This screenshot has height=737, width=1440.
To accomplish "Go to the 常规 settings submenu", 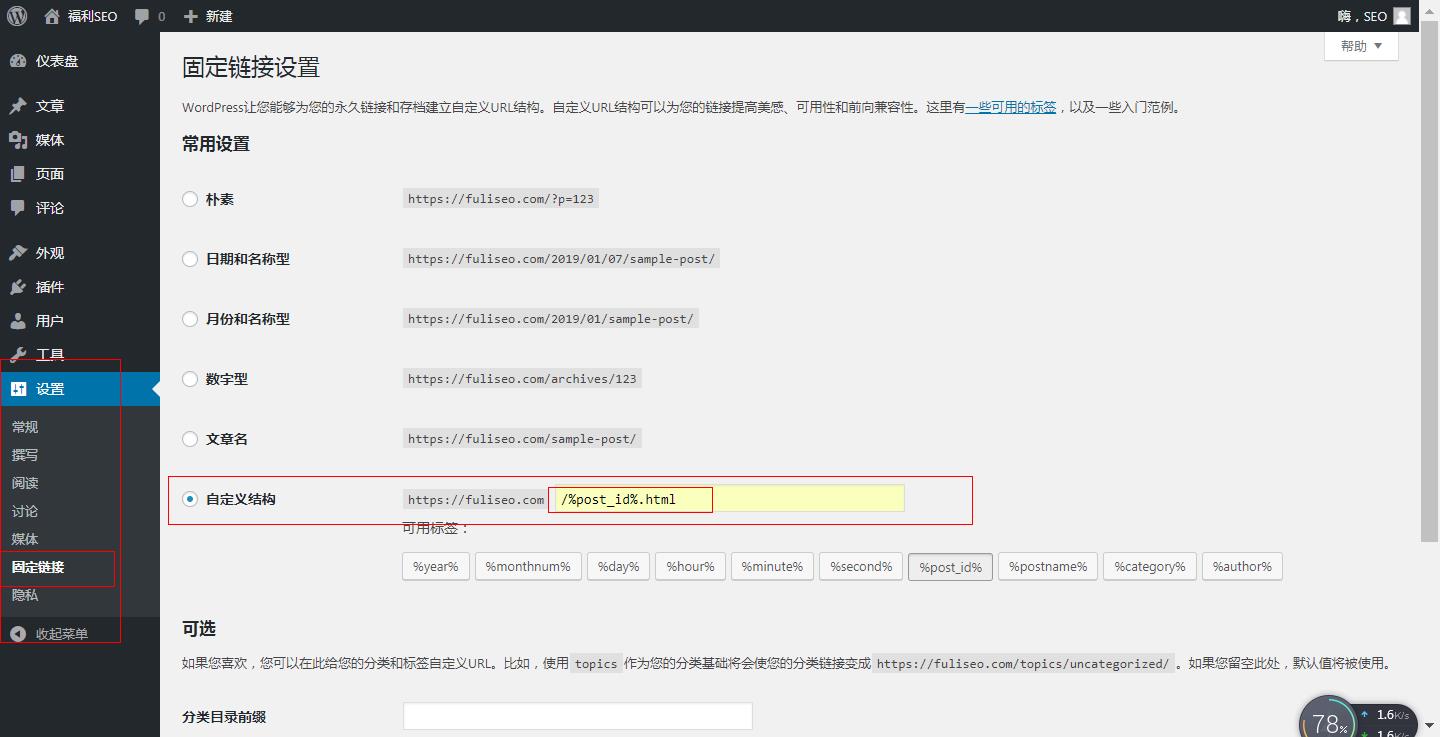I will pyautogui.click(x=25, y=427).
